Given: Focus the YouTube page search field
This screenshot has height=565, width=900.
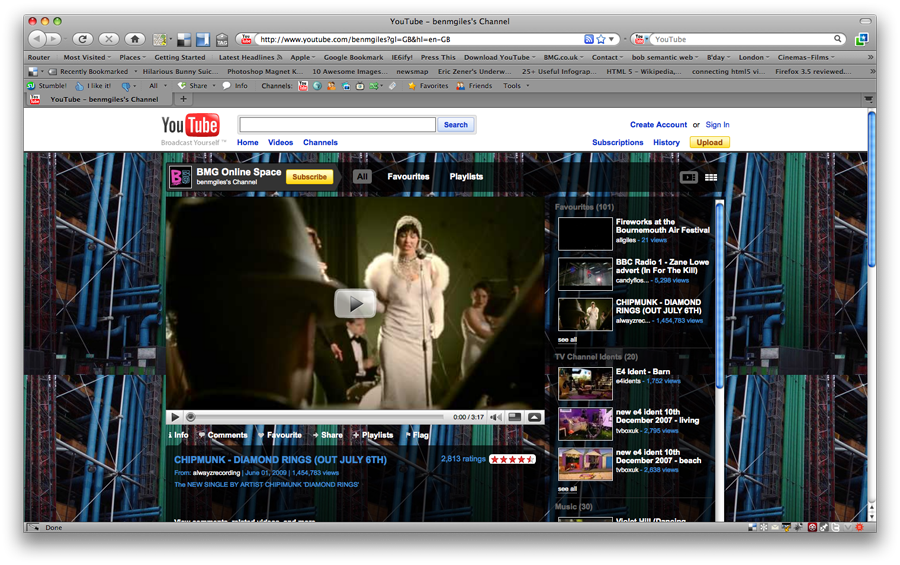Looking at the screenshot, I should 338,125.
